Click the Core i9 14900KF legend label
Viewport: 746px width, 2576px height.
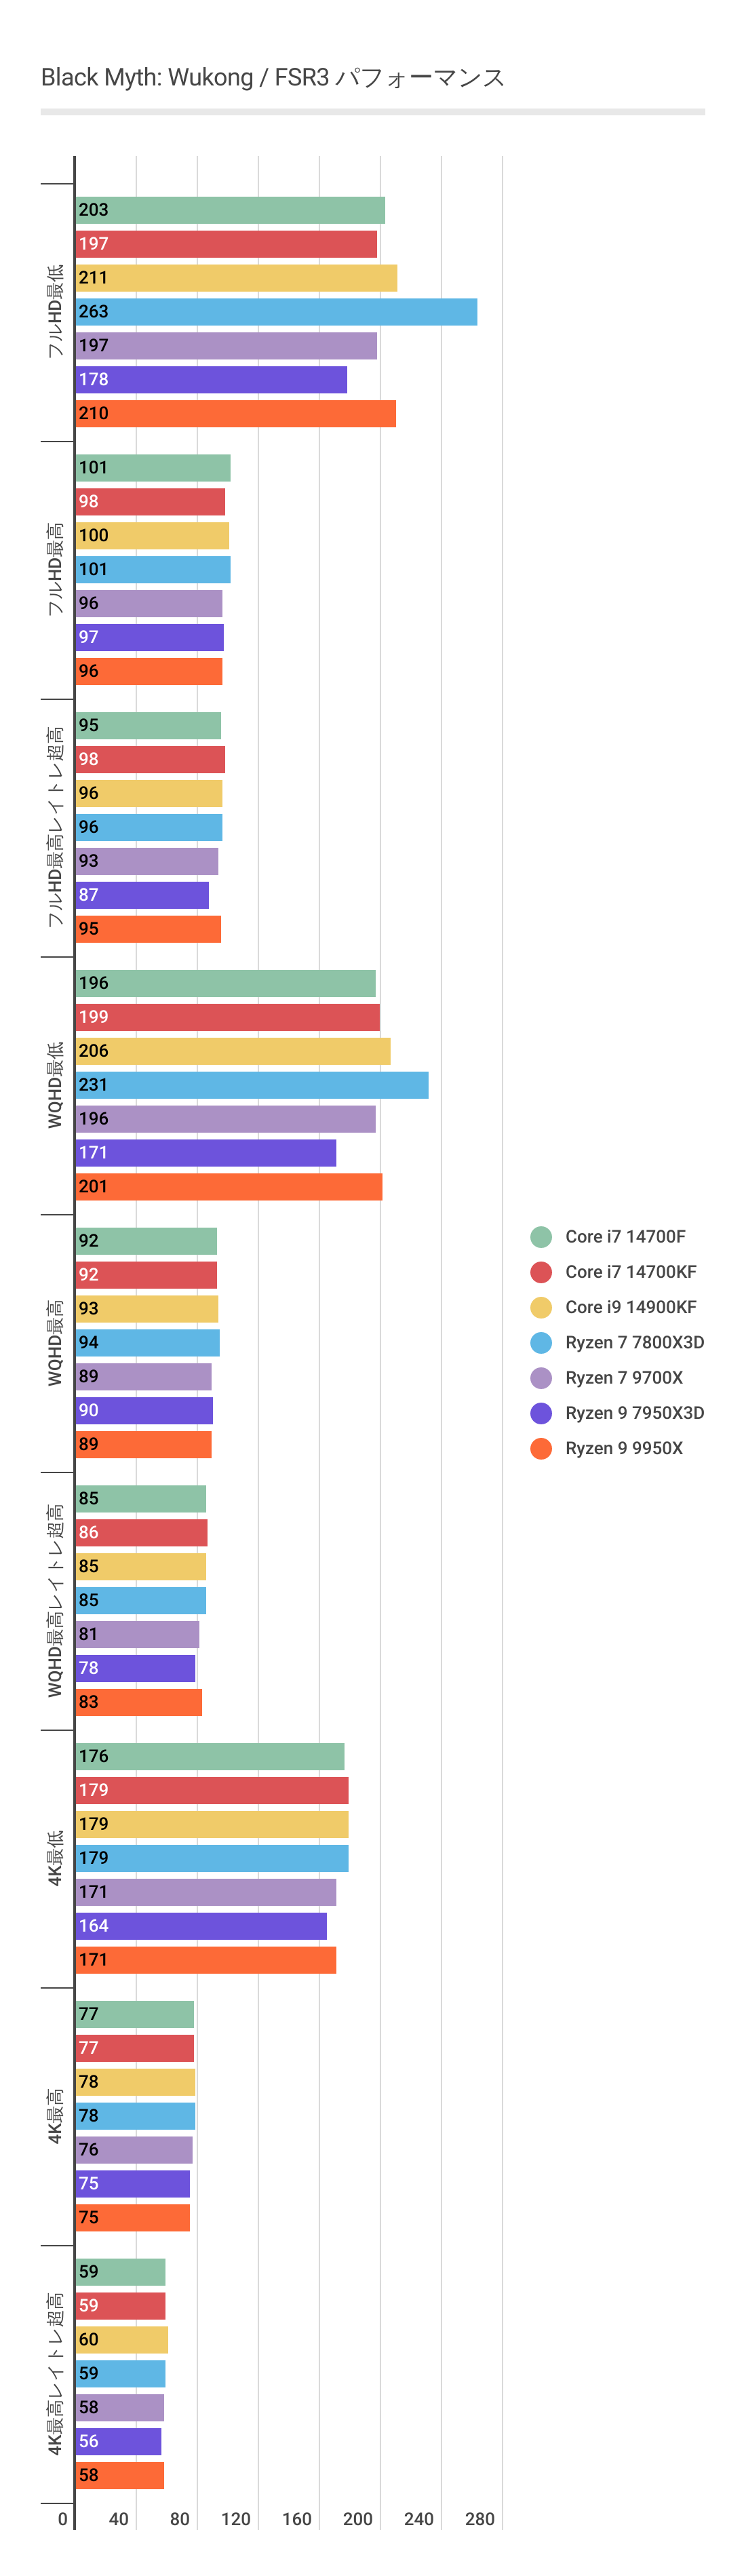coord(630,1307)
